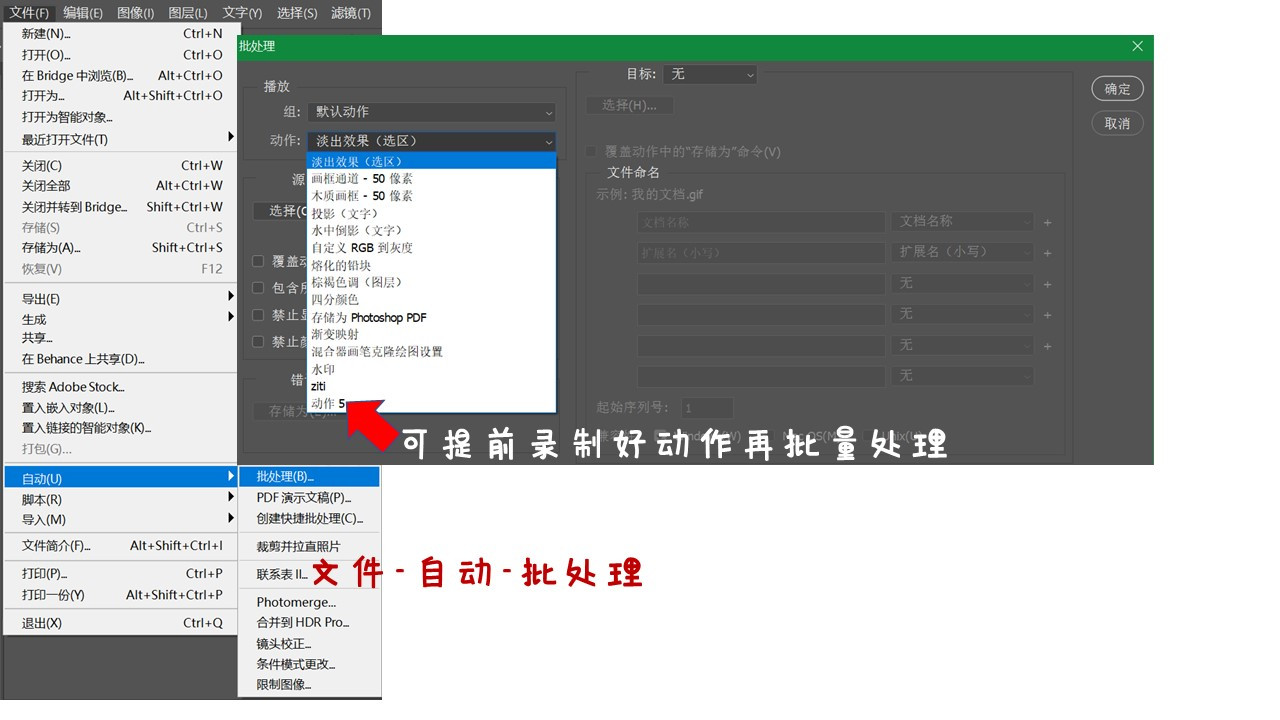
Task: Enable the 覆盖动作中的"存储为"命令(V) checkbox
Action: (x=591, y=152)
